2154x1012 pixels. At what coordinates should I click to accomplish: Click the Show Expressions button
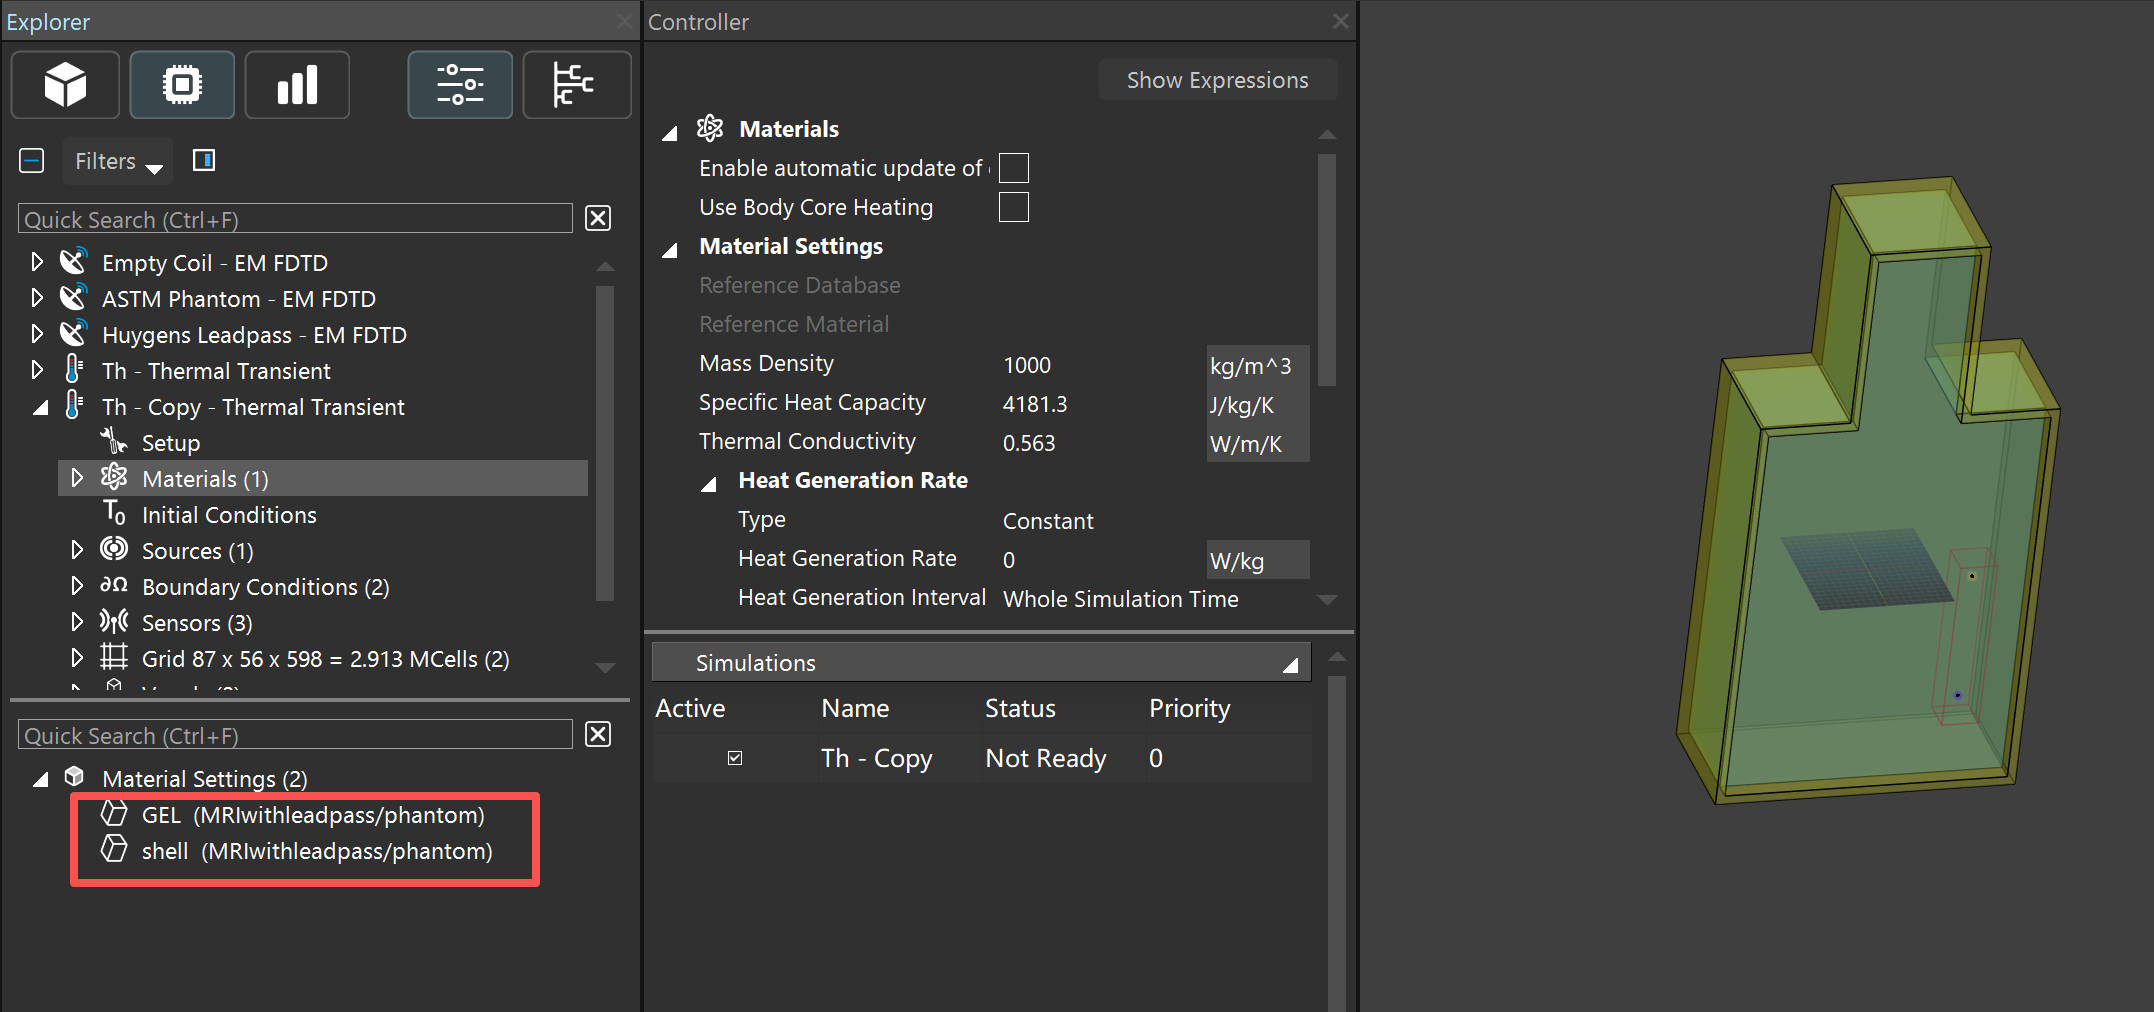[1217, 80]
